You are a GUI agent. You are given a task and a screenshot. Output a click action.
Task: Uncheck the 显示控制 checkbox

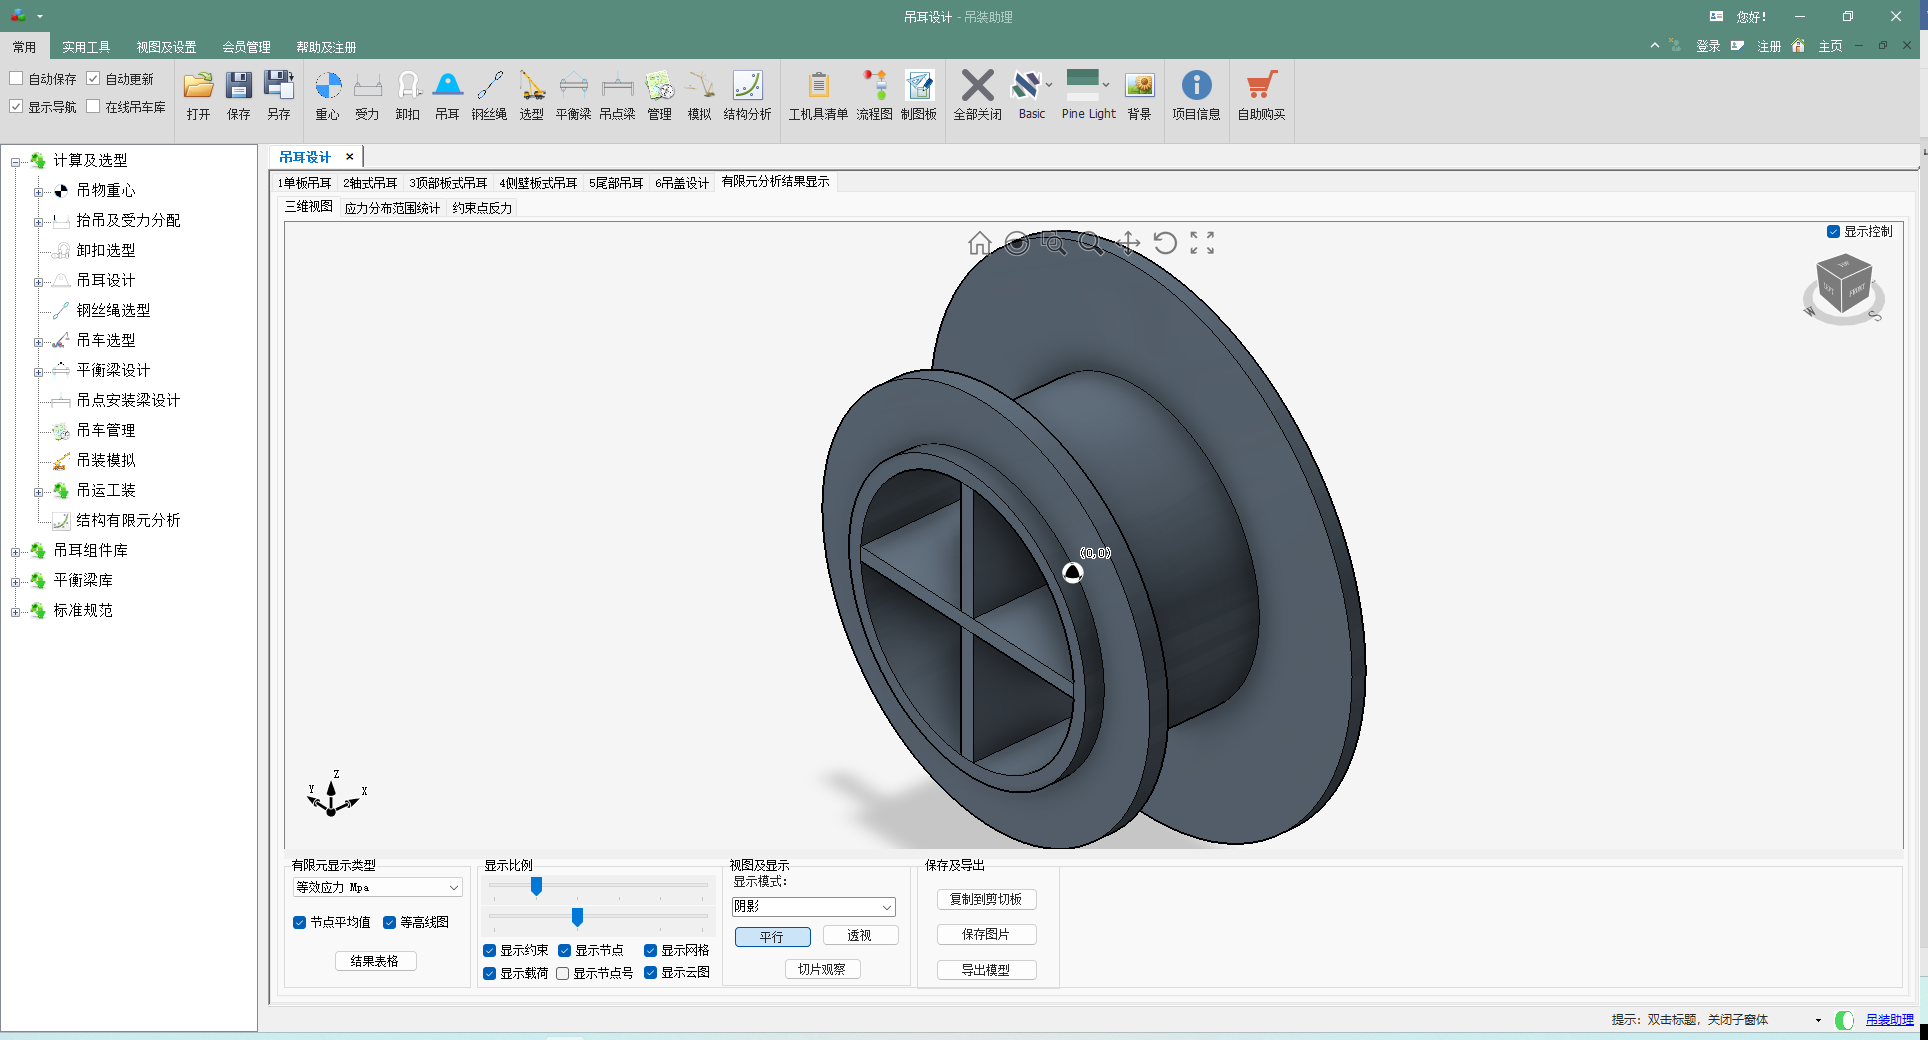tap(1833, 231)
